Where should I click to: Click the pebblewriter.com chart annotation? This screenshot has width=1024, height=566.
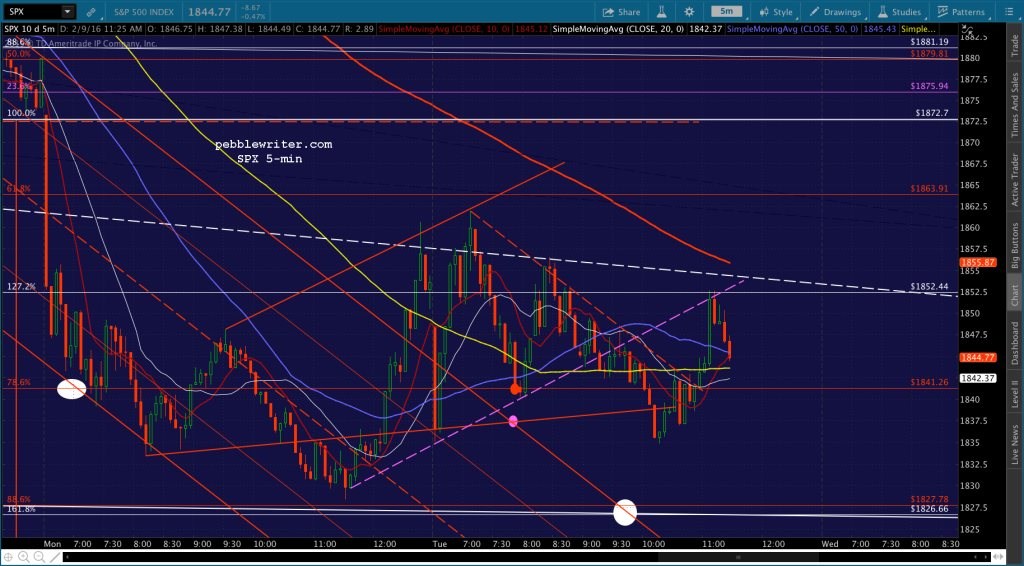click(x=274, y=145)
